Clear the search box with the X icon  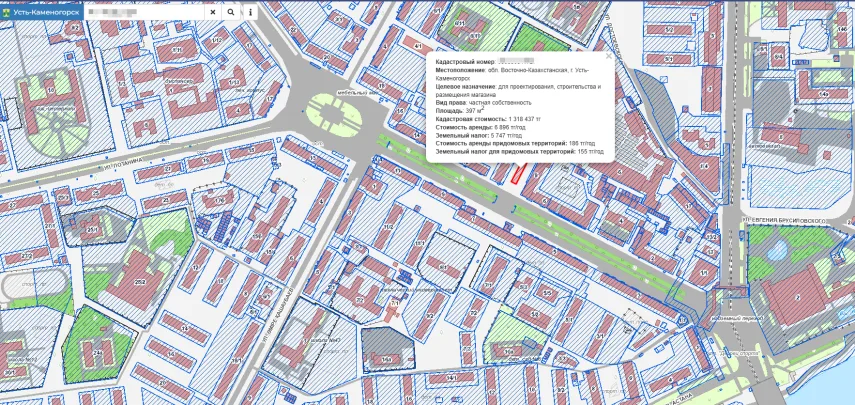212,12
